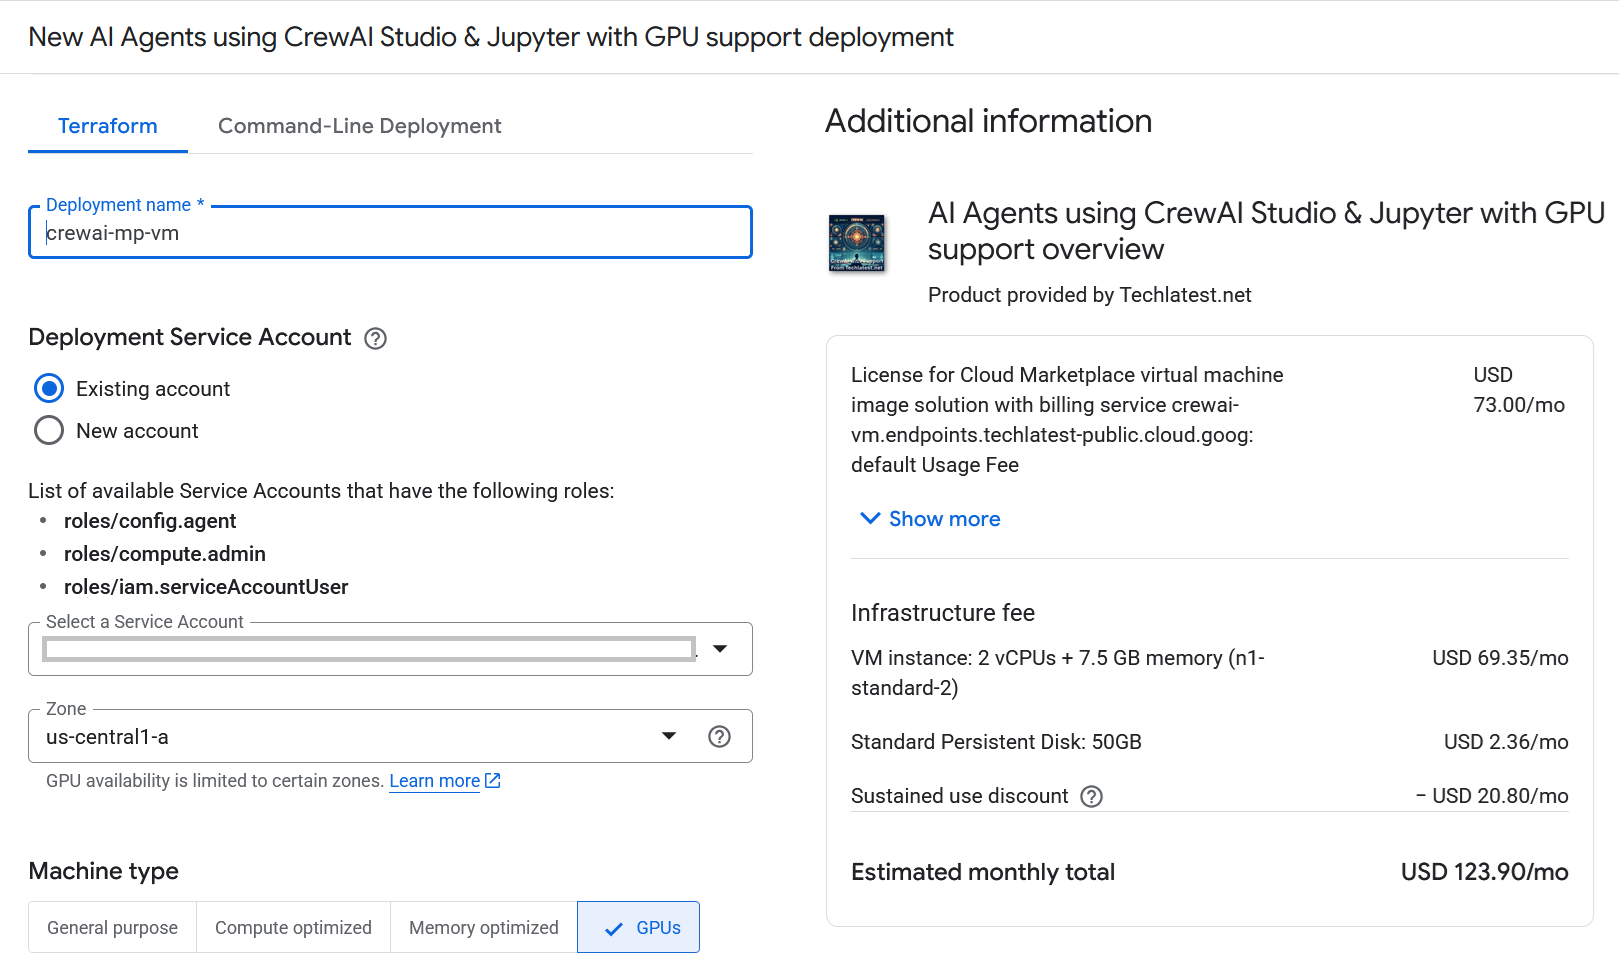Click the external-link icon beside Learn more

pyautogui.click(x=493, y=781)
